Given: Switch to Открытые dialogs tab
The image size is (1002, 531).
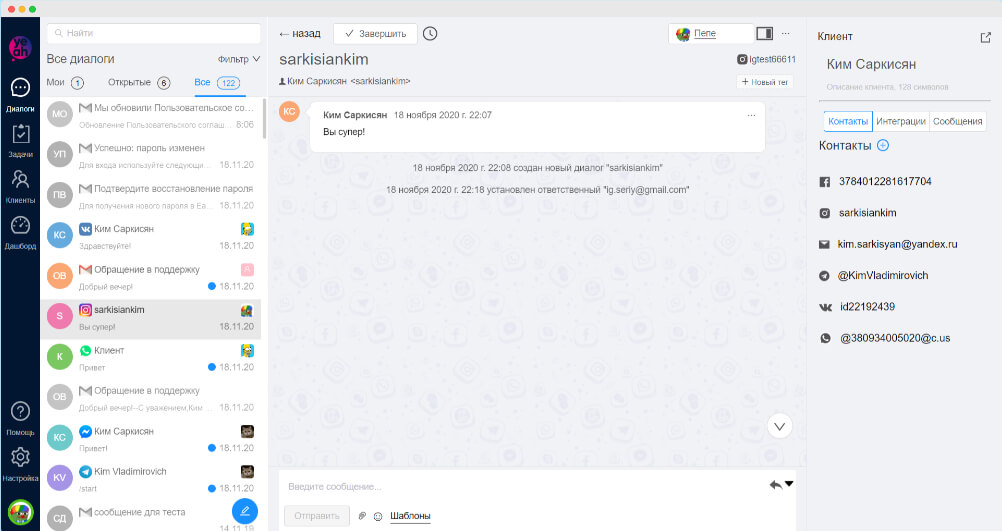Looking at the screenshot, I should click(x=139, y=82).
